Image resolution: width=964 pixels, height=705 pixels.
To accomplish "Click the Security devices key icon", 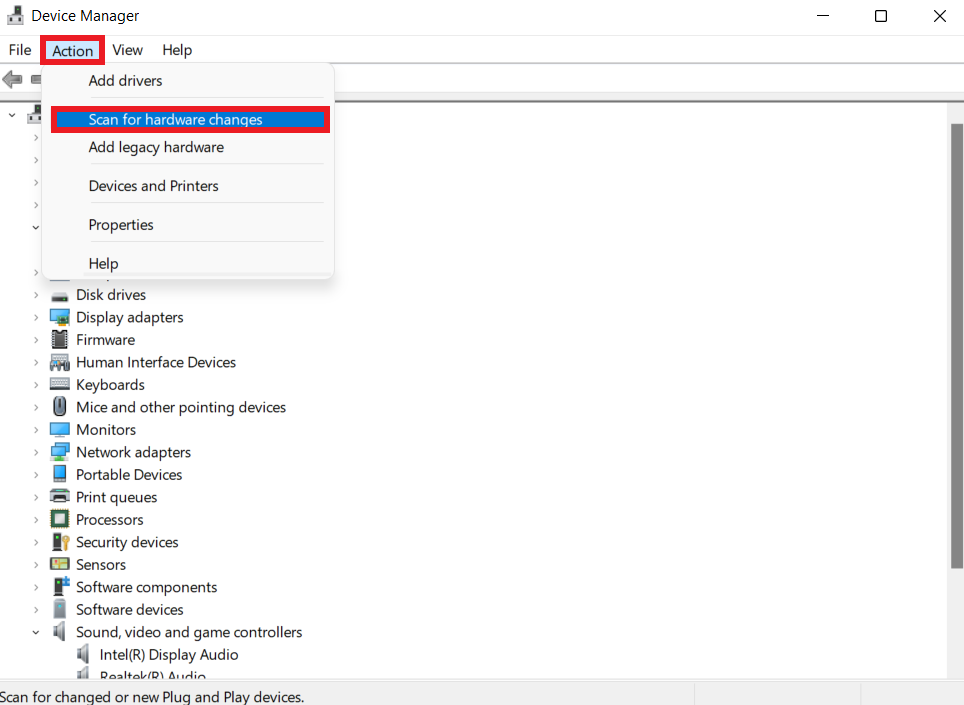I will click(x=60, y=542).
